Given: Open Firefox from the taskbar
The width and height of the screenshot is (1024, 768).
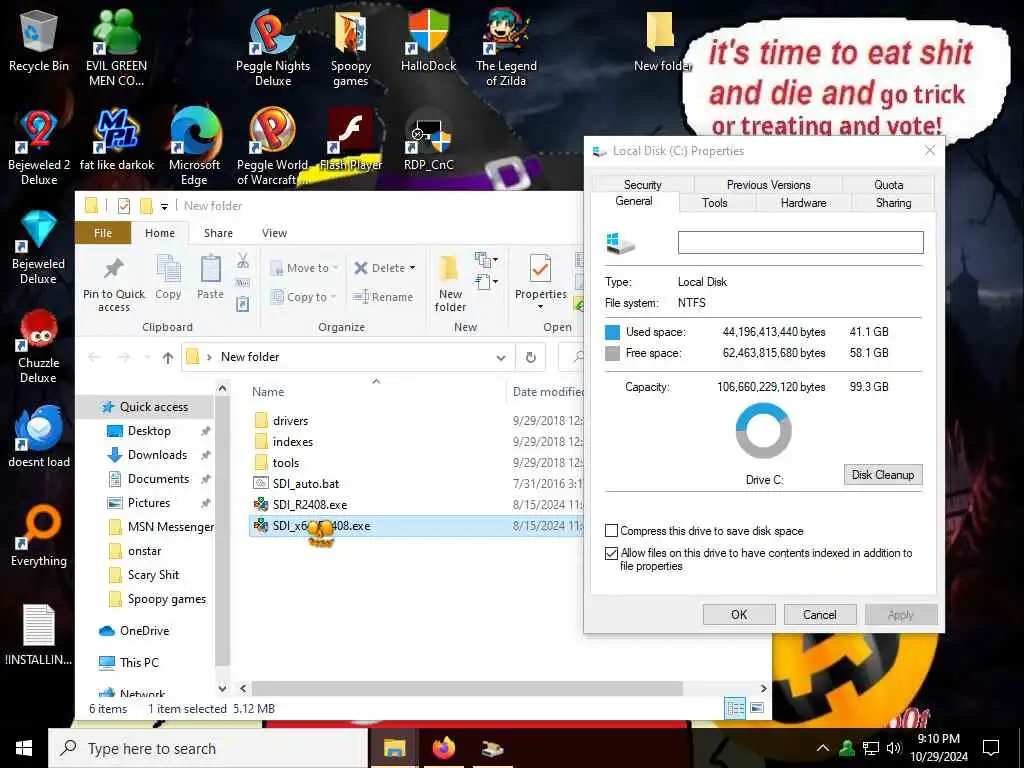Looking at the screenshot, I should (x=443, y=748).
